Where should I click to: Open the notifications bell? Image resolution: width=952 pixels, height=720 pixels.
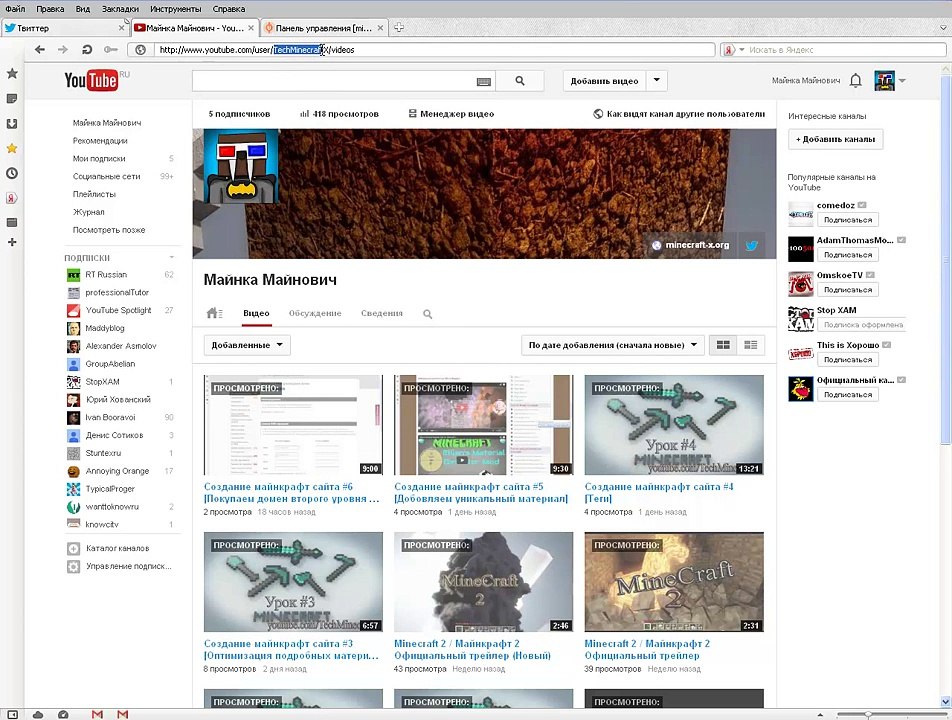(x=856, y=81)
